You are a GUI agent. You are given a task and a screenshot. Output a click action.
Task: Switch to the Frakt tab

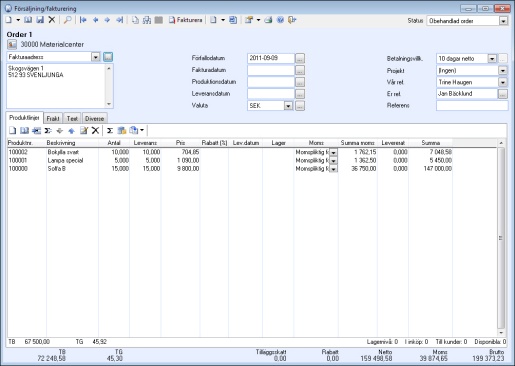pyautogui.click(x=53, y=118)
